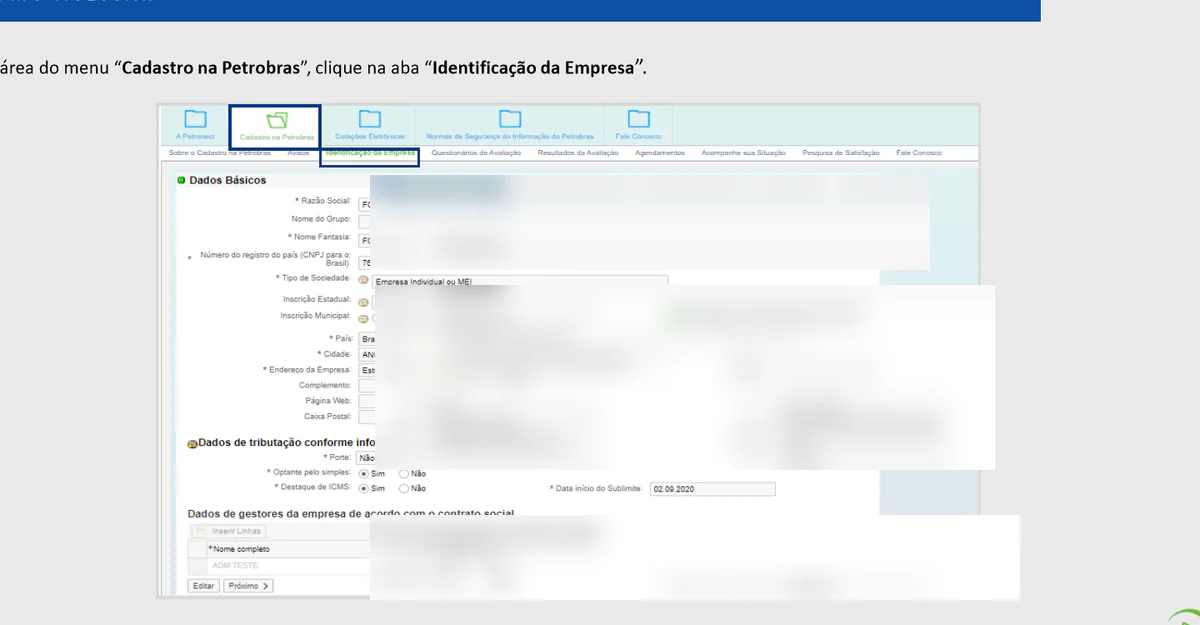Click the Editar button
Viewport: 1200px width, 625px height.
click(203, 586)
